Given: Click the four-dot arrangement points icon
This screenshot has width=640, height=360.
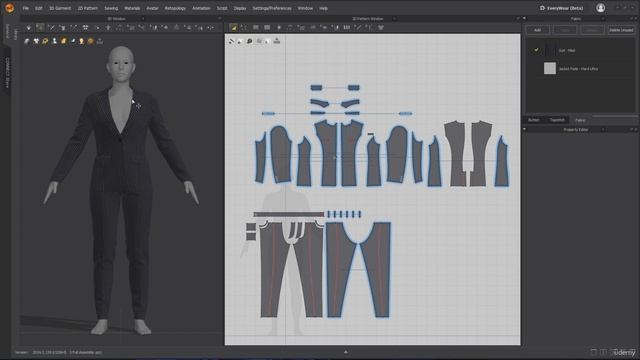Looking at the screenshot, I should click(85, 28).
